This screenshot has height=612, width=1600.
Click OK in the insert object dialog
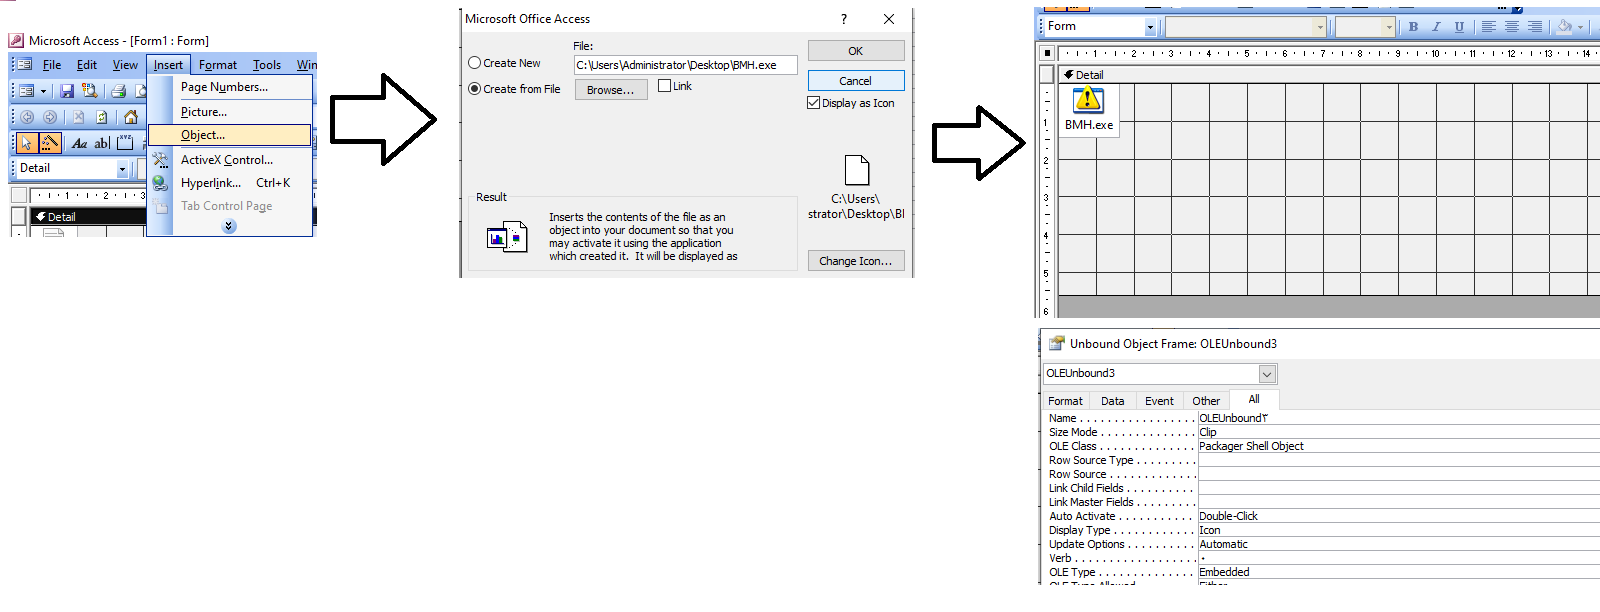(x=856, y=51)
